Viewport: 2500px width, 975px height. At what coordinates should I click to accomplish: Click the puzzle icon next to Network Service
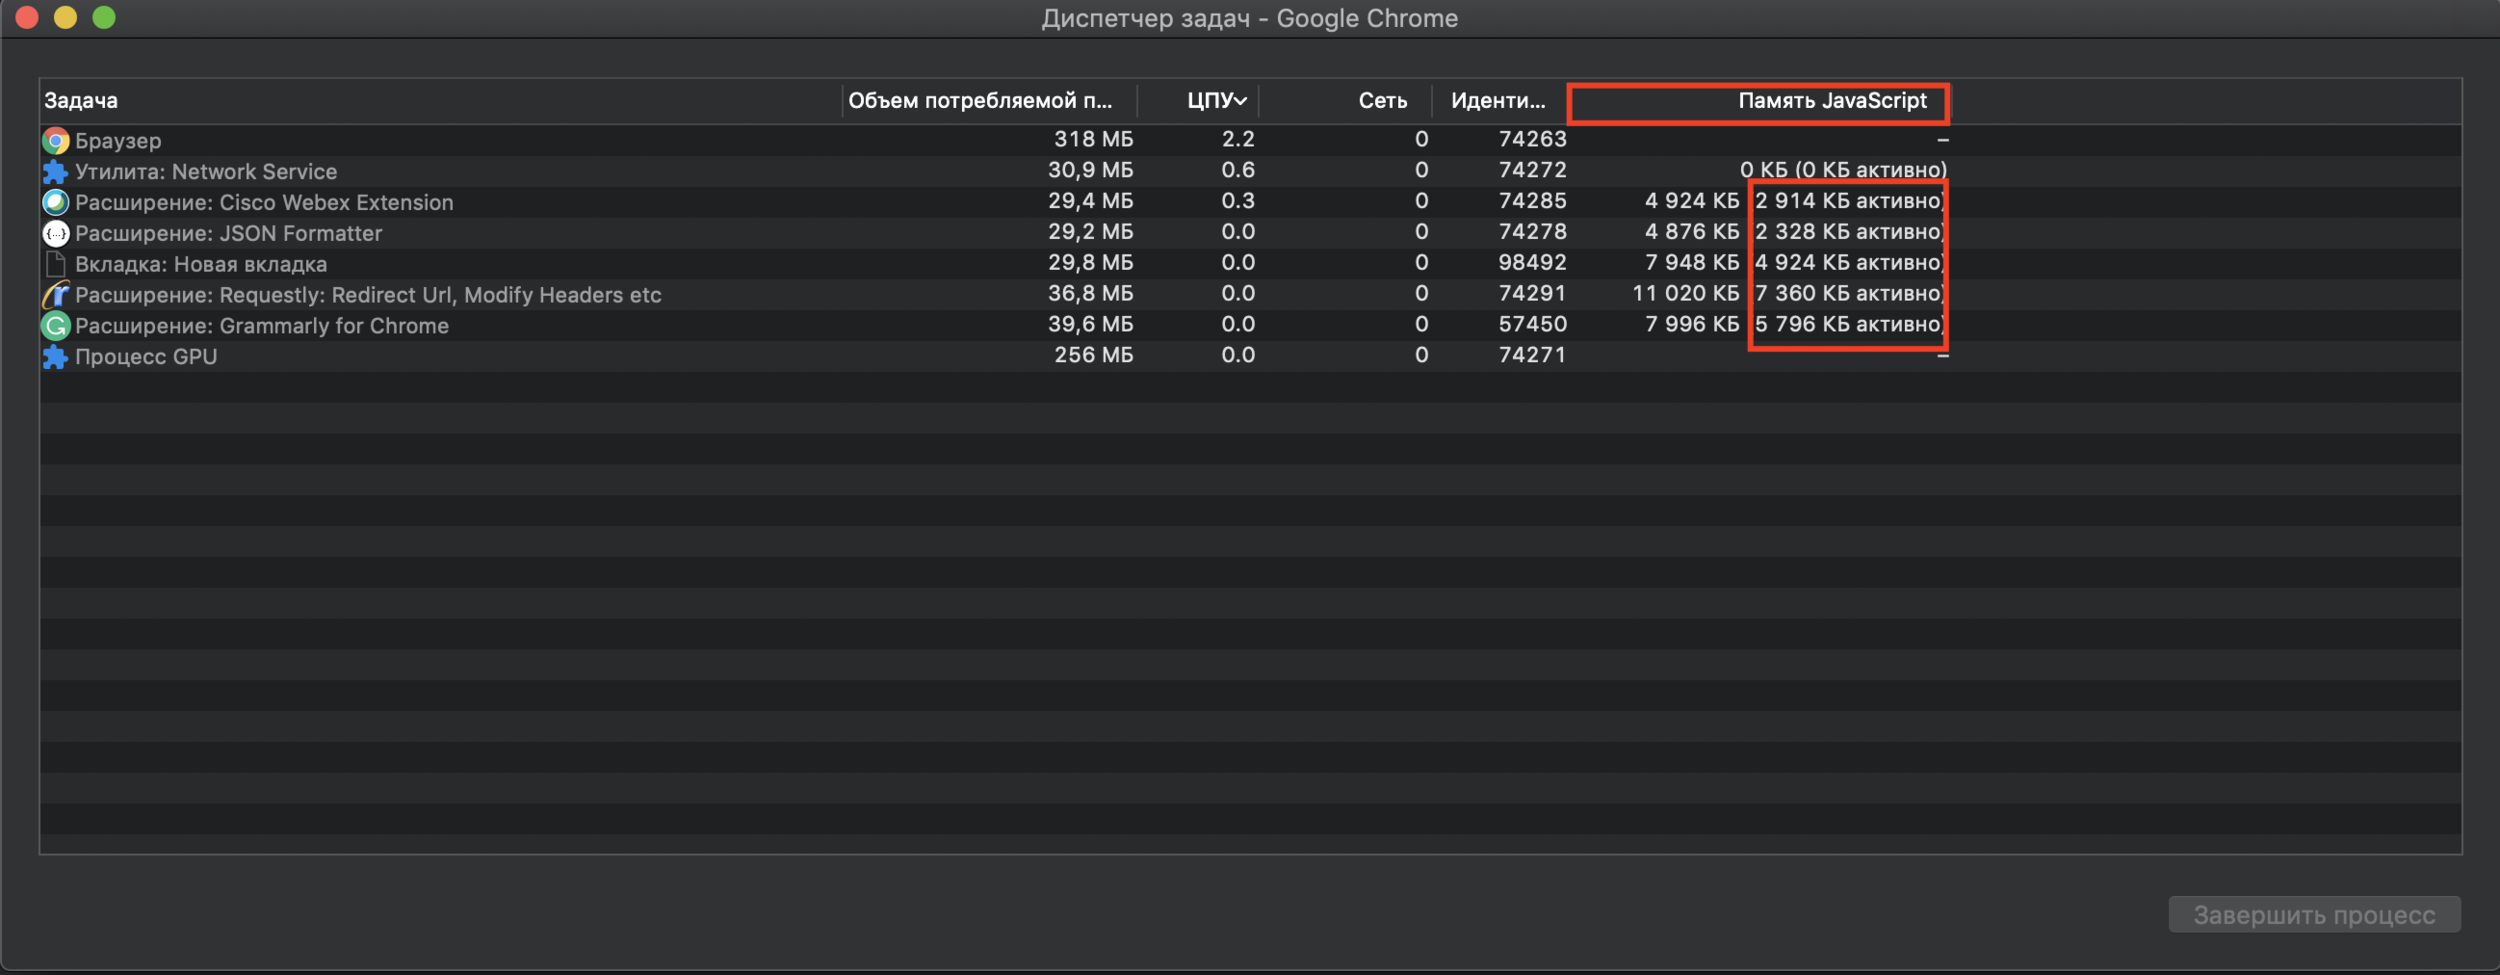56,172
